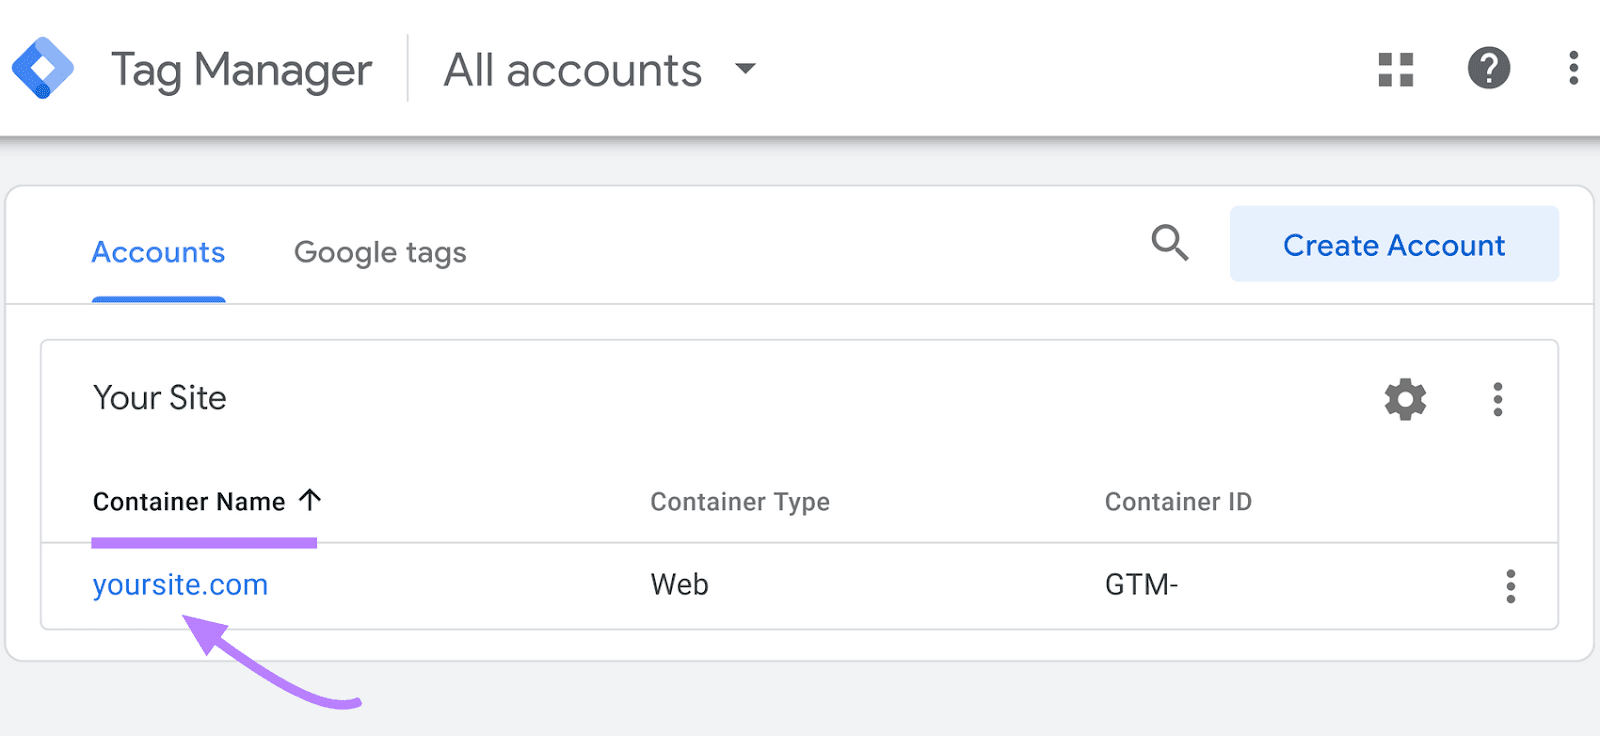Image resolution: width=1600 pixels, height=736 pixels.
Task: Open the Your Site settings gear
Action: click(1405, 399)
